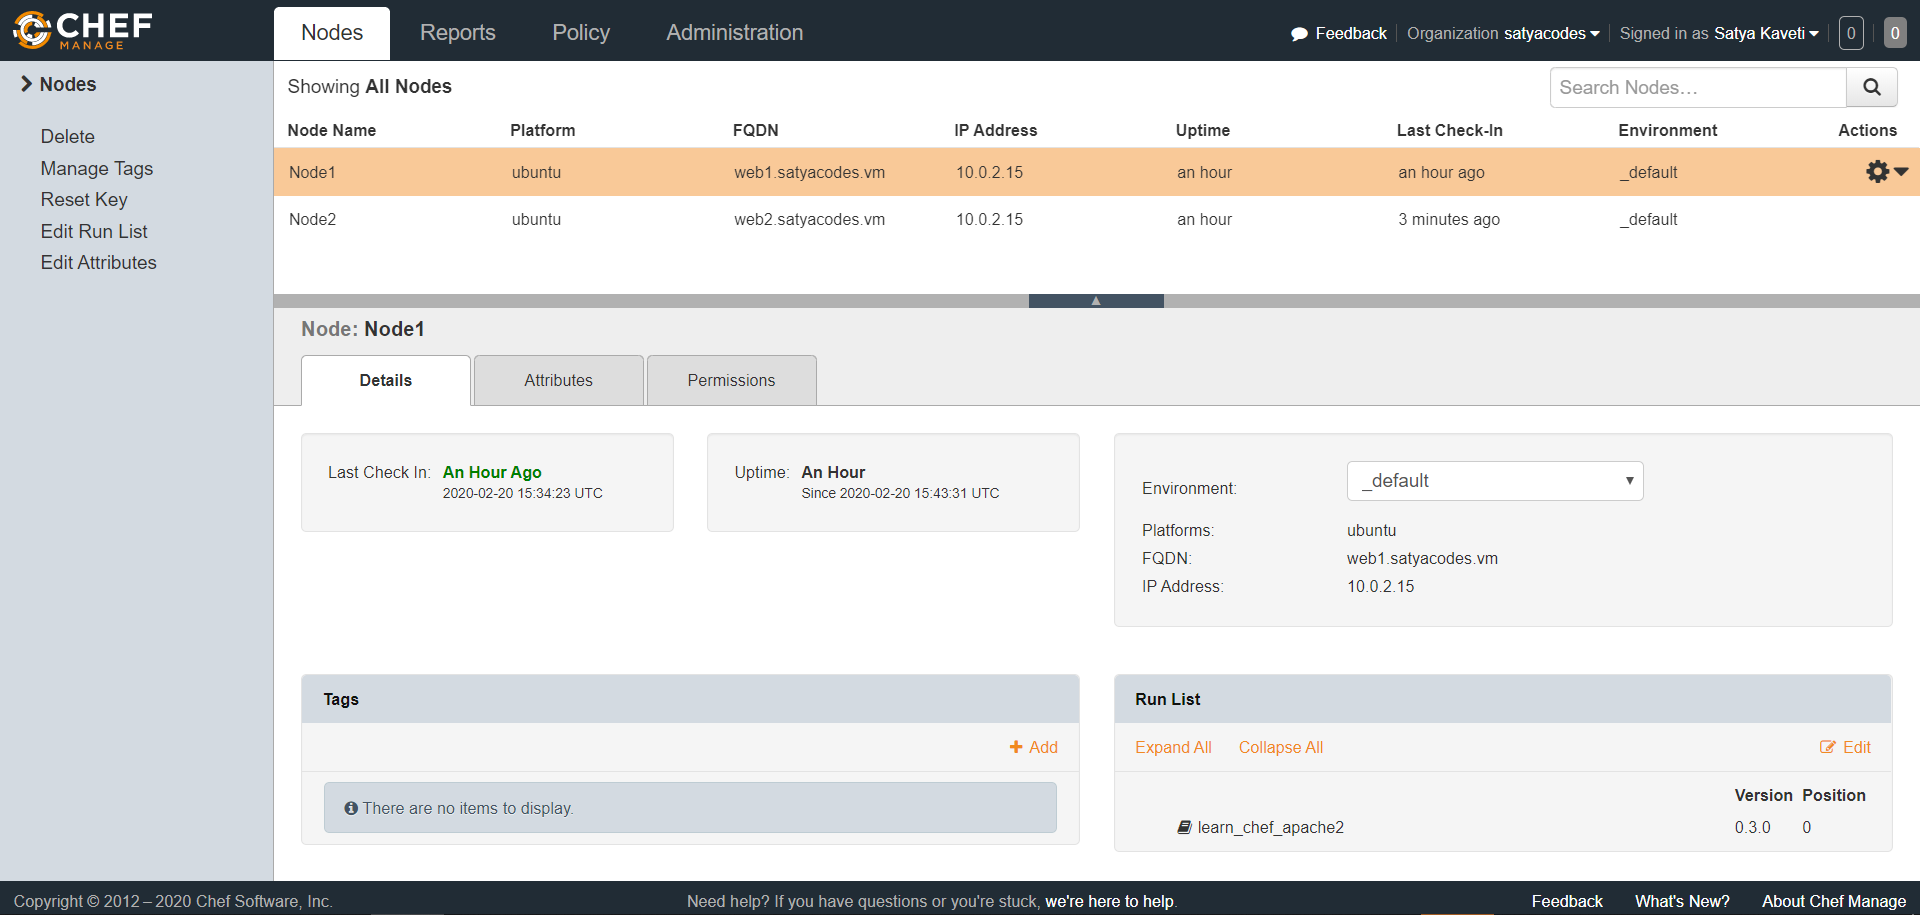Click the learn_chef_apache2 cookbook icon

[1184, 827]
